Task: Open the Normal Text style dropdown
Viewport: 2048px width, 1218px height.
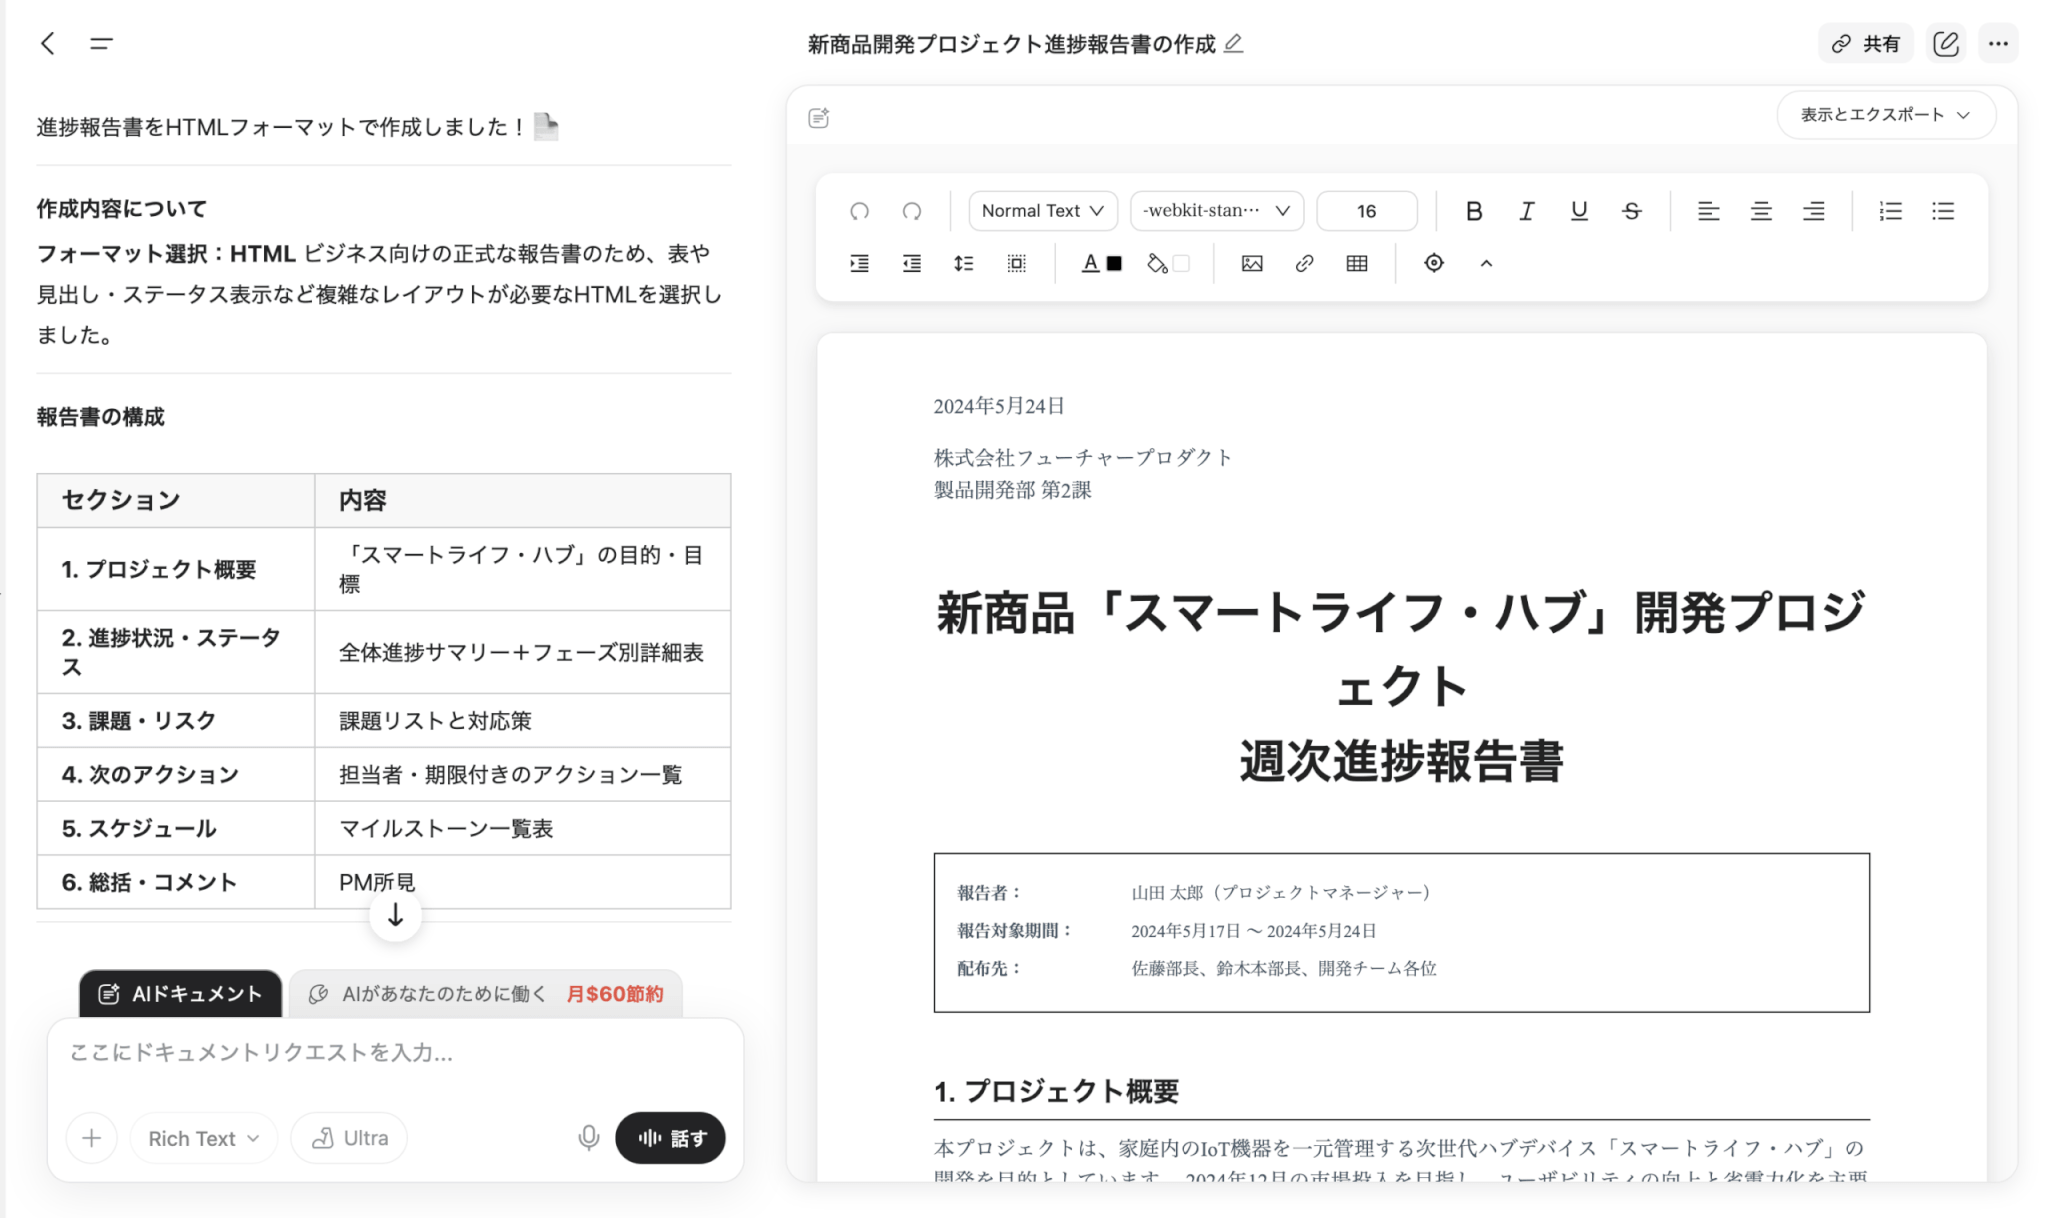Action: click(1042, 211)
